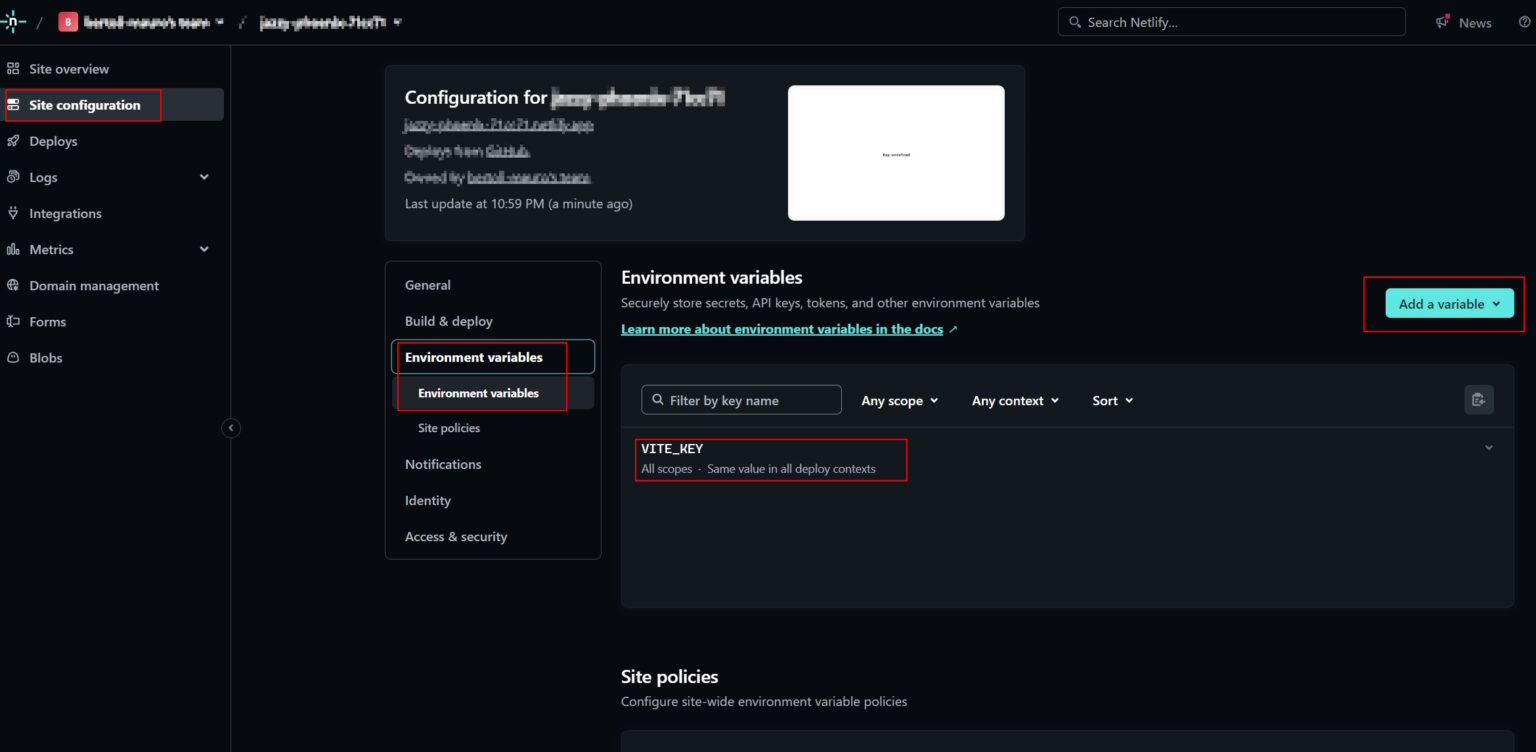
Task: Click the Metrics bar chart icon
Action: click(x=13, y=249)
